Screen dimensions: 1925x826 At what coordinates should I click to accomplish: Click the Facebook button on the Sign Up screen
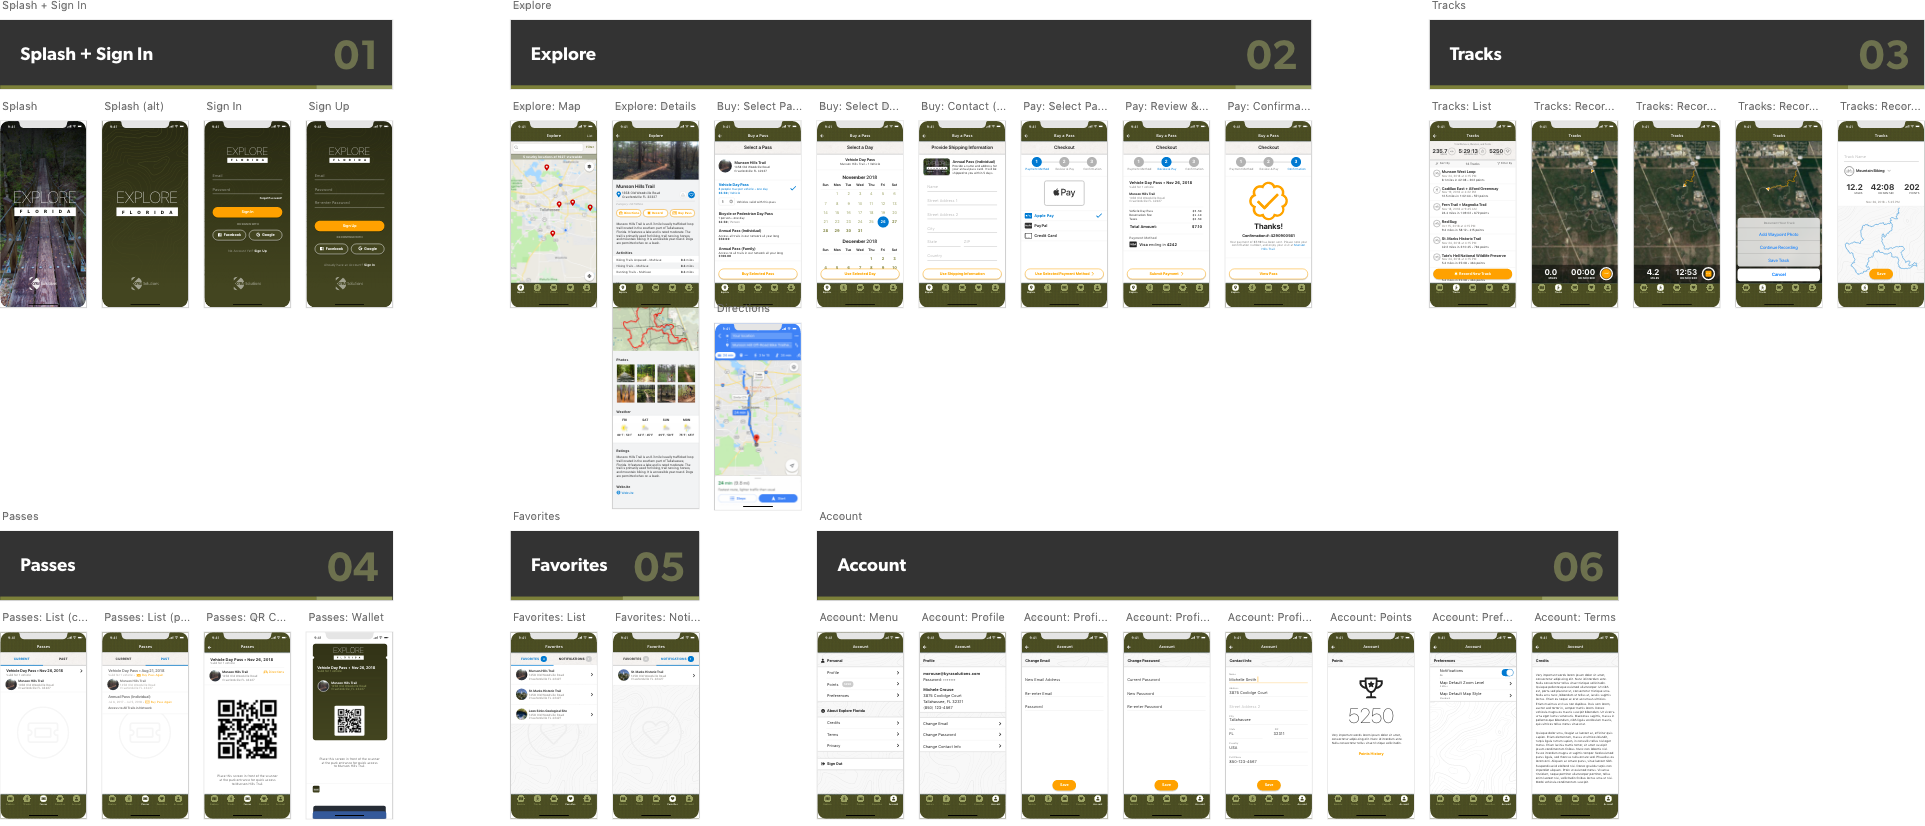tap(331, 248)
